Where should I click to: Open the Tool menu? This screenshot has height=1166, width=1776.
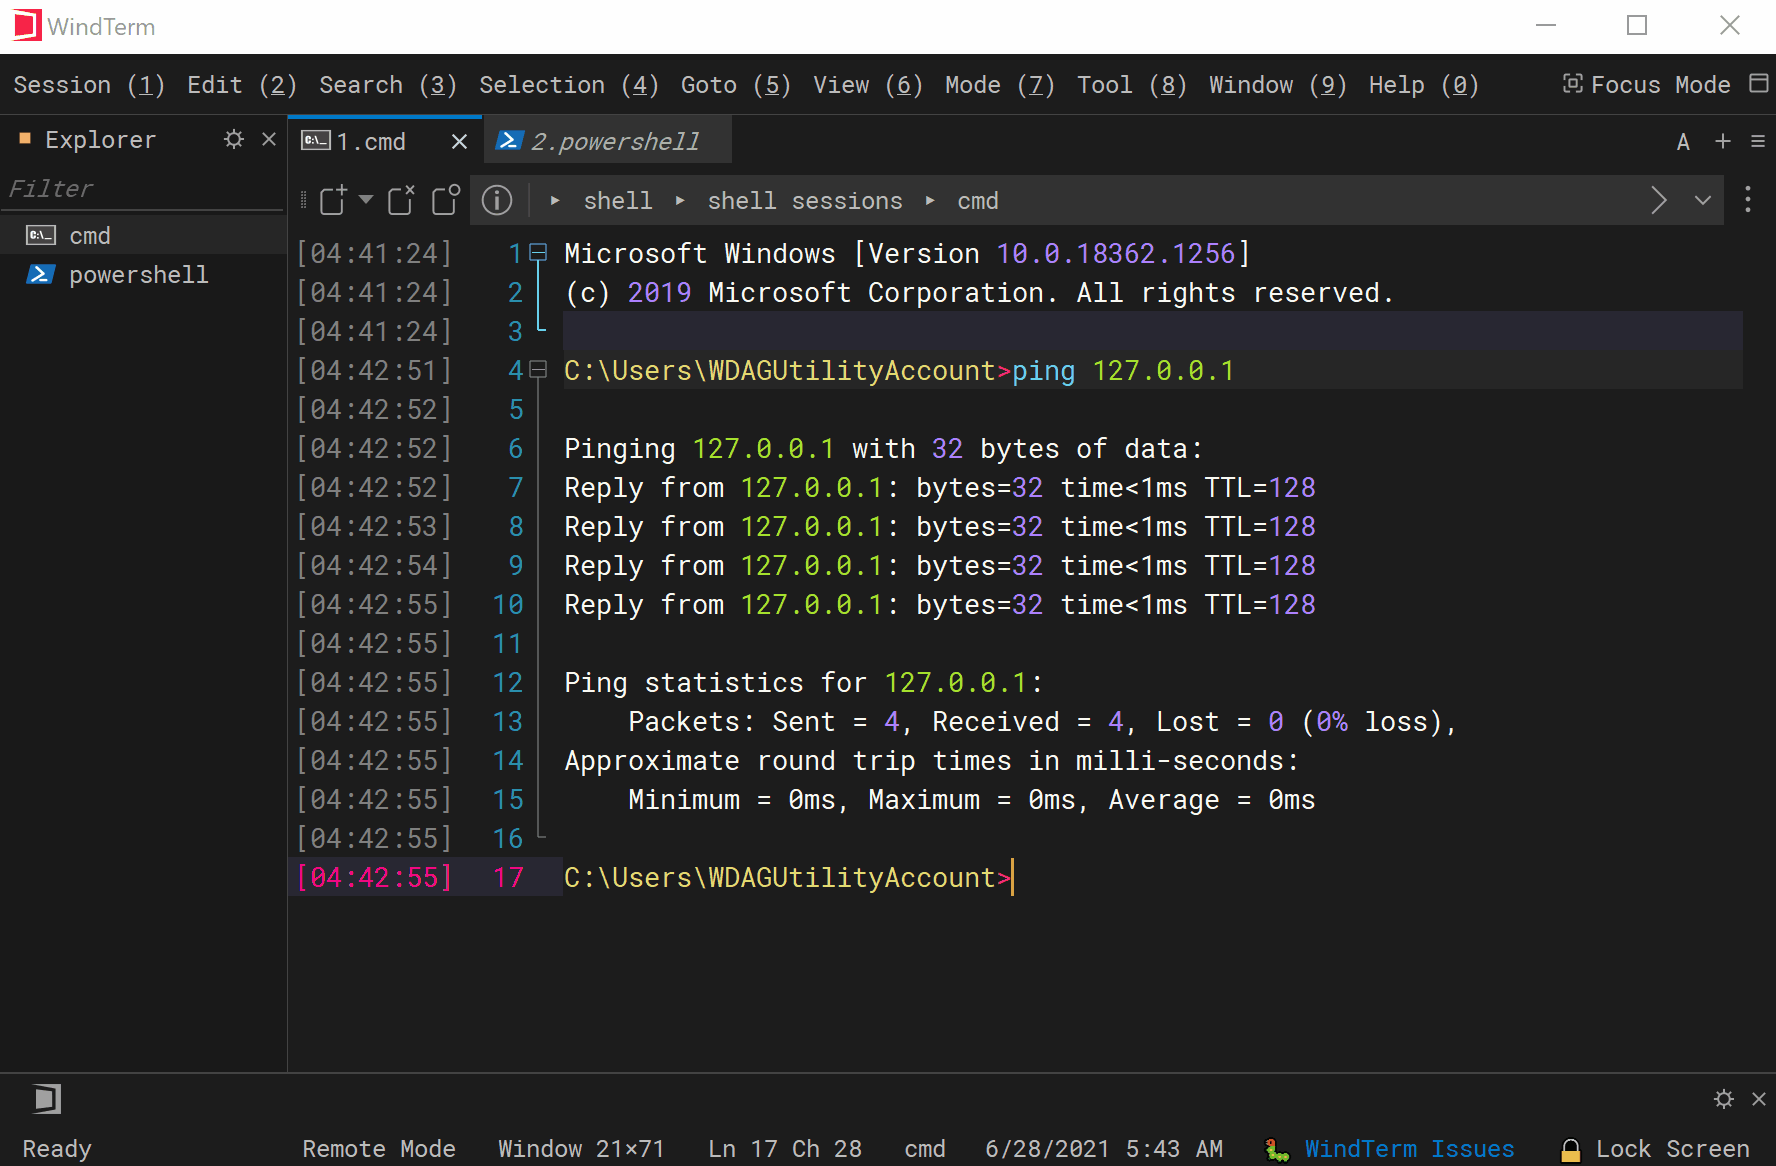(x=1132, y=85)
